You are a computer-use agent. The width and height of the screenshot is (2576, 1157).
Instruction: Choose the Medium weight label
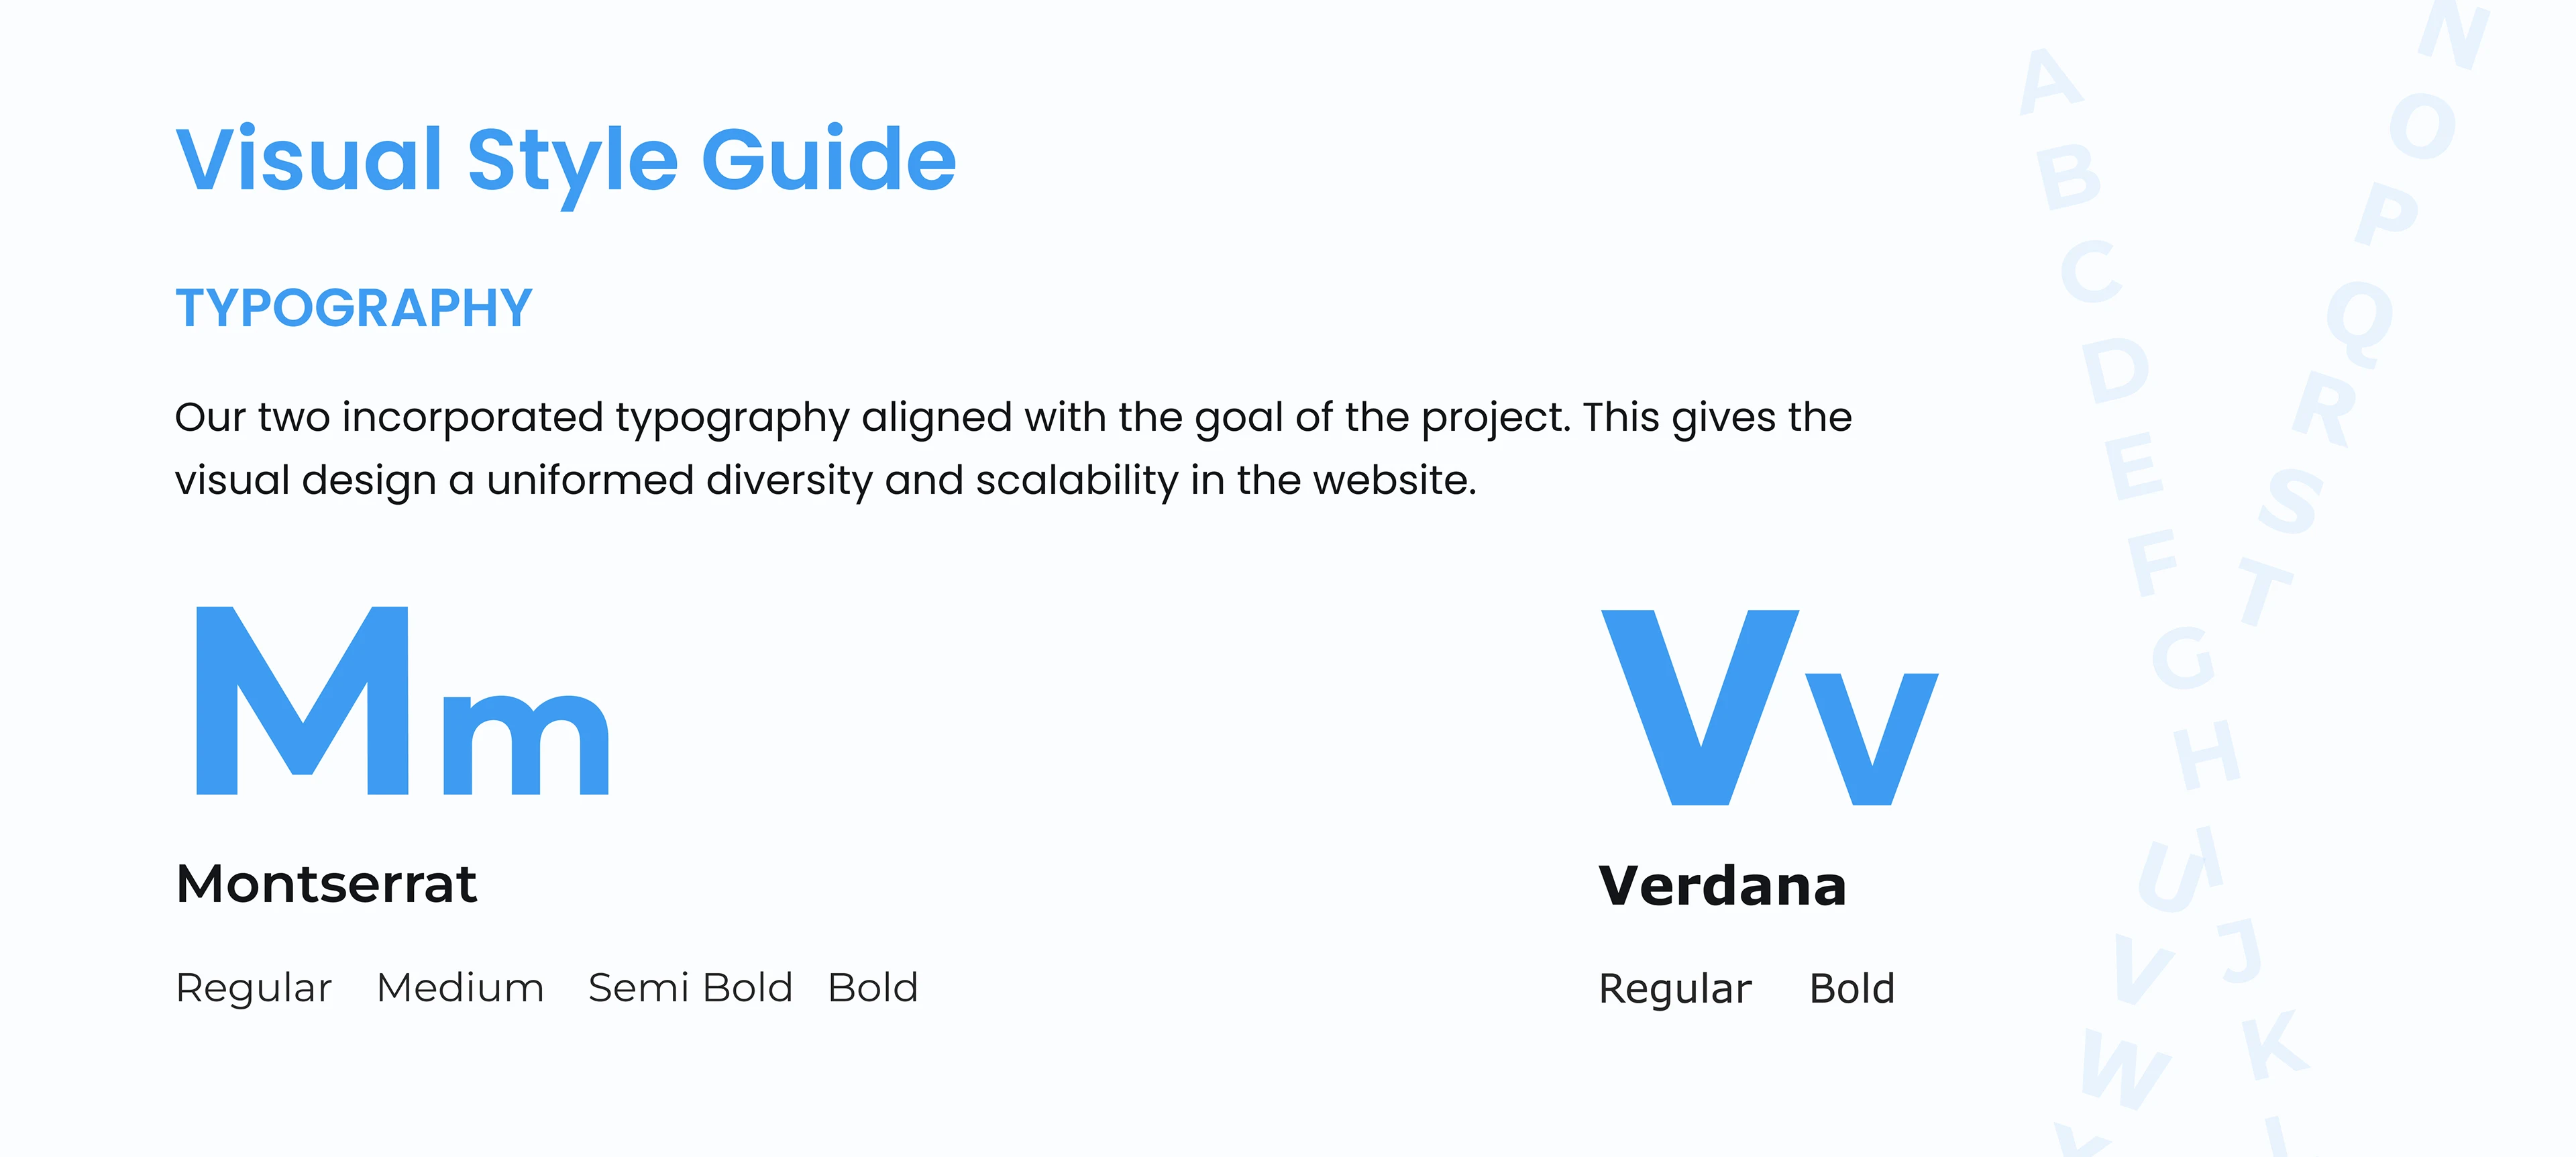pyautogui.click(x=460, y=988)
